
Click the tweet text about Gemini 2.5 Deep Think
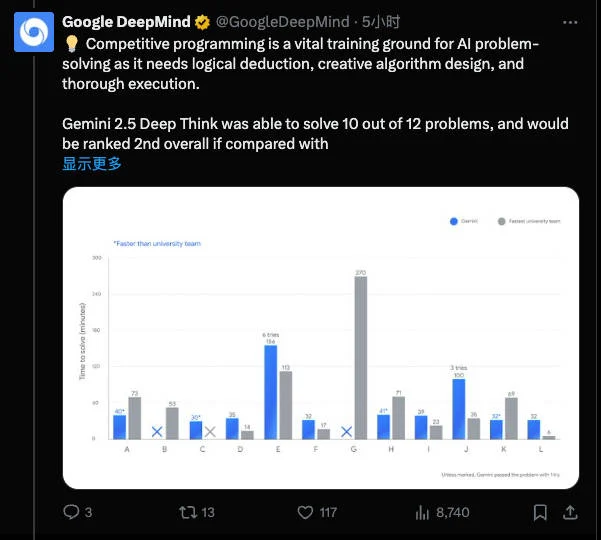pos(315,134)
